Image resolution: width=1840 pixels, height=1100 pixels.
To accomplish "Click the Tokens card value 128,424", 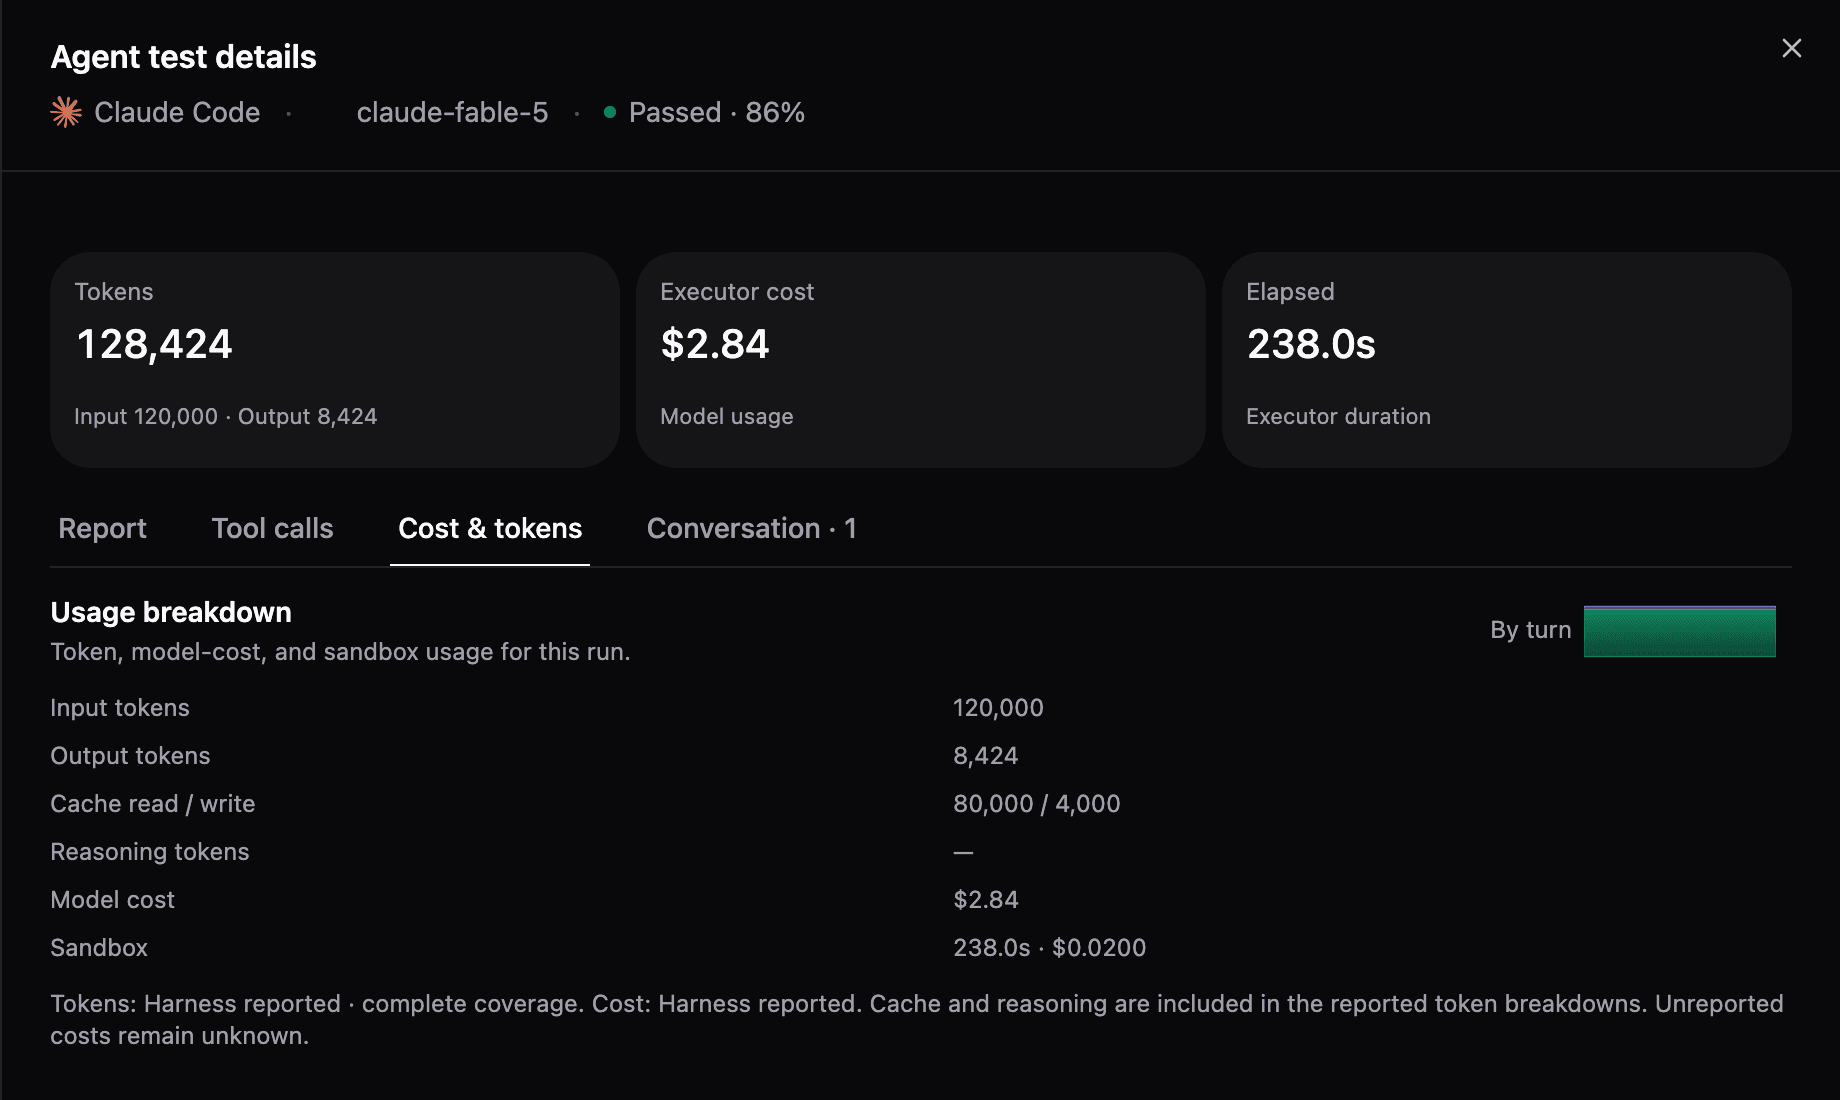I will (154, 344).
